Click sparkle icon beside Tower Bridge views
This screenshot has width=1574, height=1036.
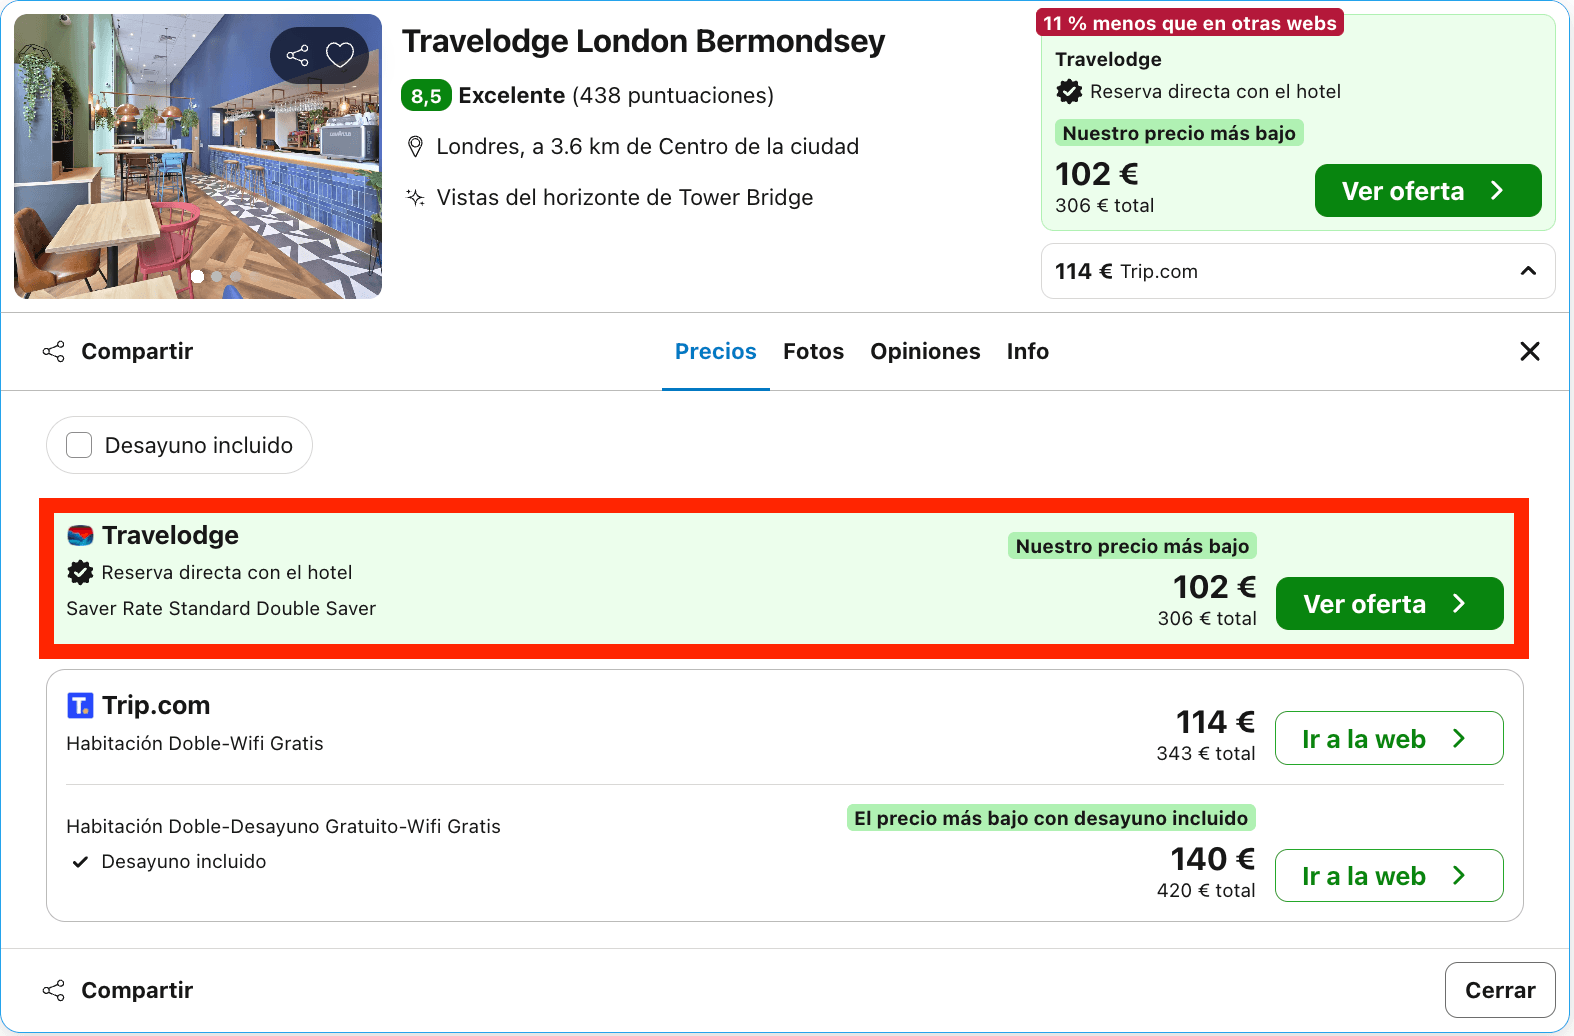415,197
